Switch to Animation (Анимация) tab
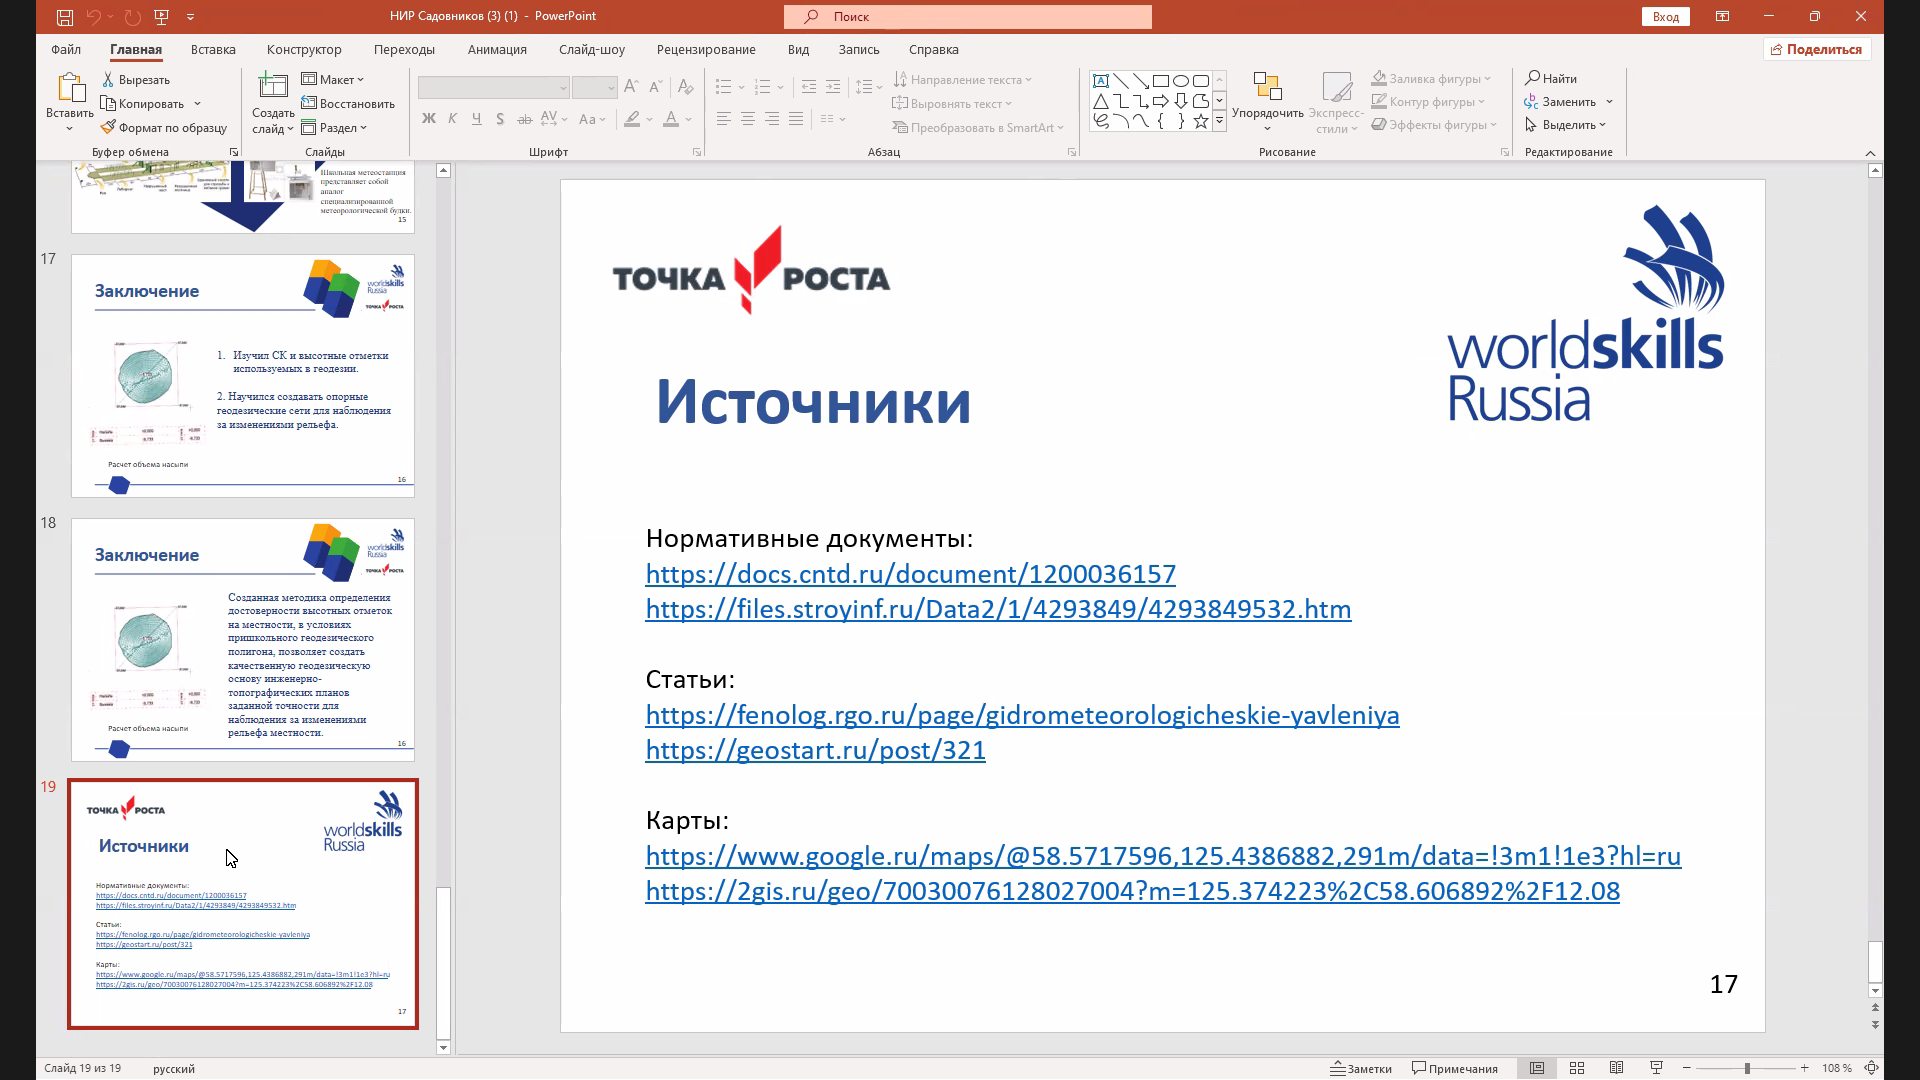Viewport: 1920px width, 1080px height. coord(497,49)
